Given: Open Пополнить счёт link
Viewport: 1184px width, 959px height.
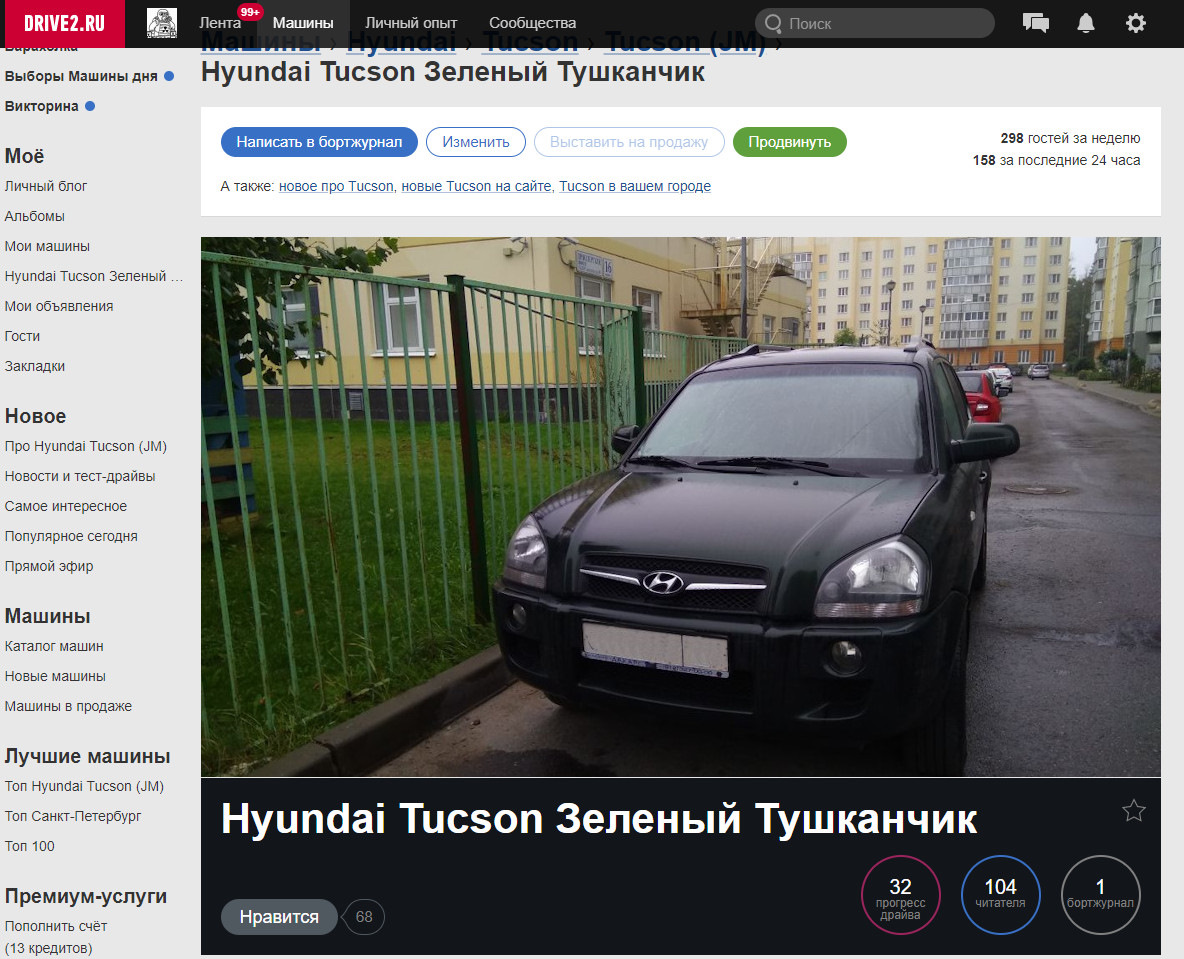Looking at the screenshot, I should click(x=56, y=927).
